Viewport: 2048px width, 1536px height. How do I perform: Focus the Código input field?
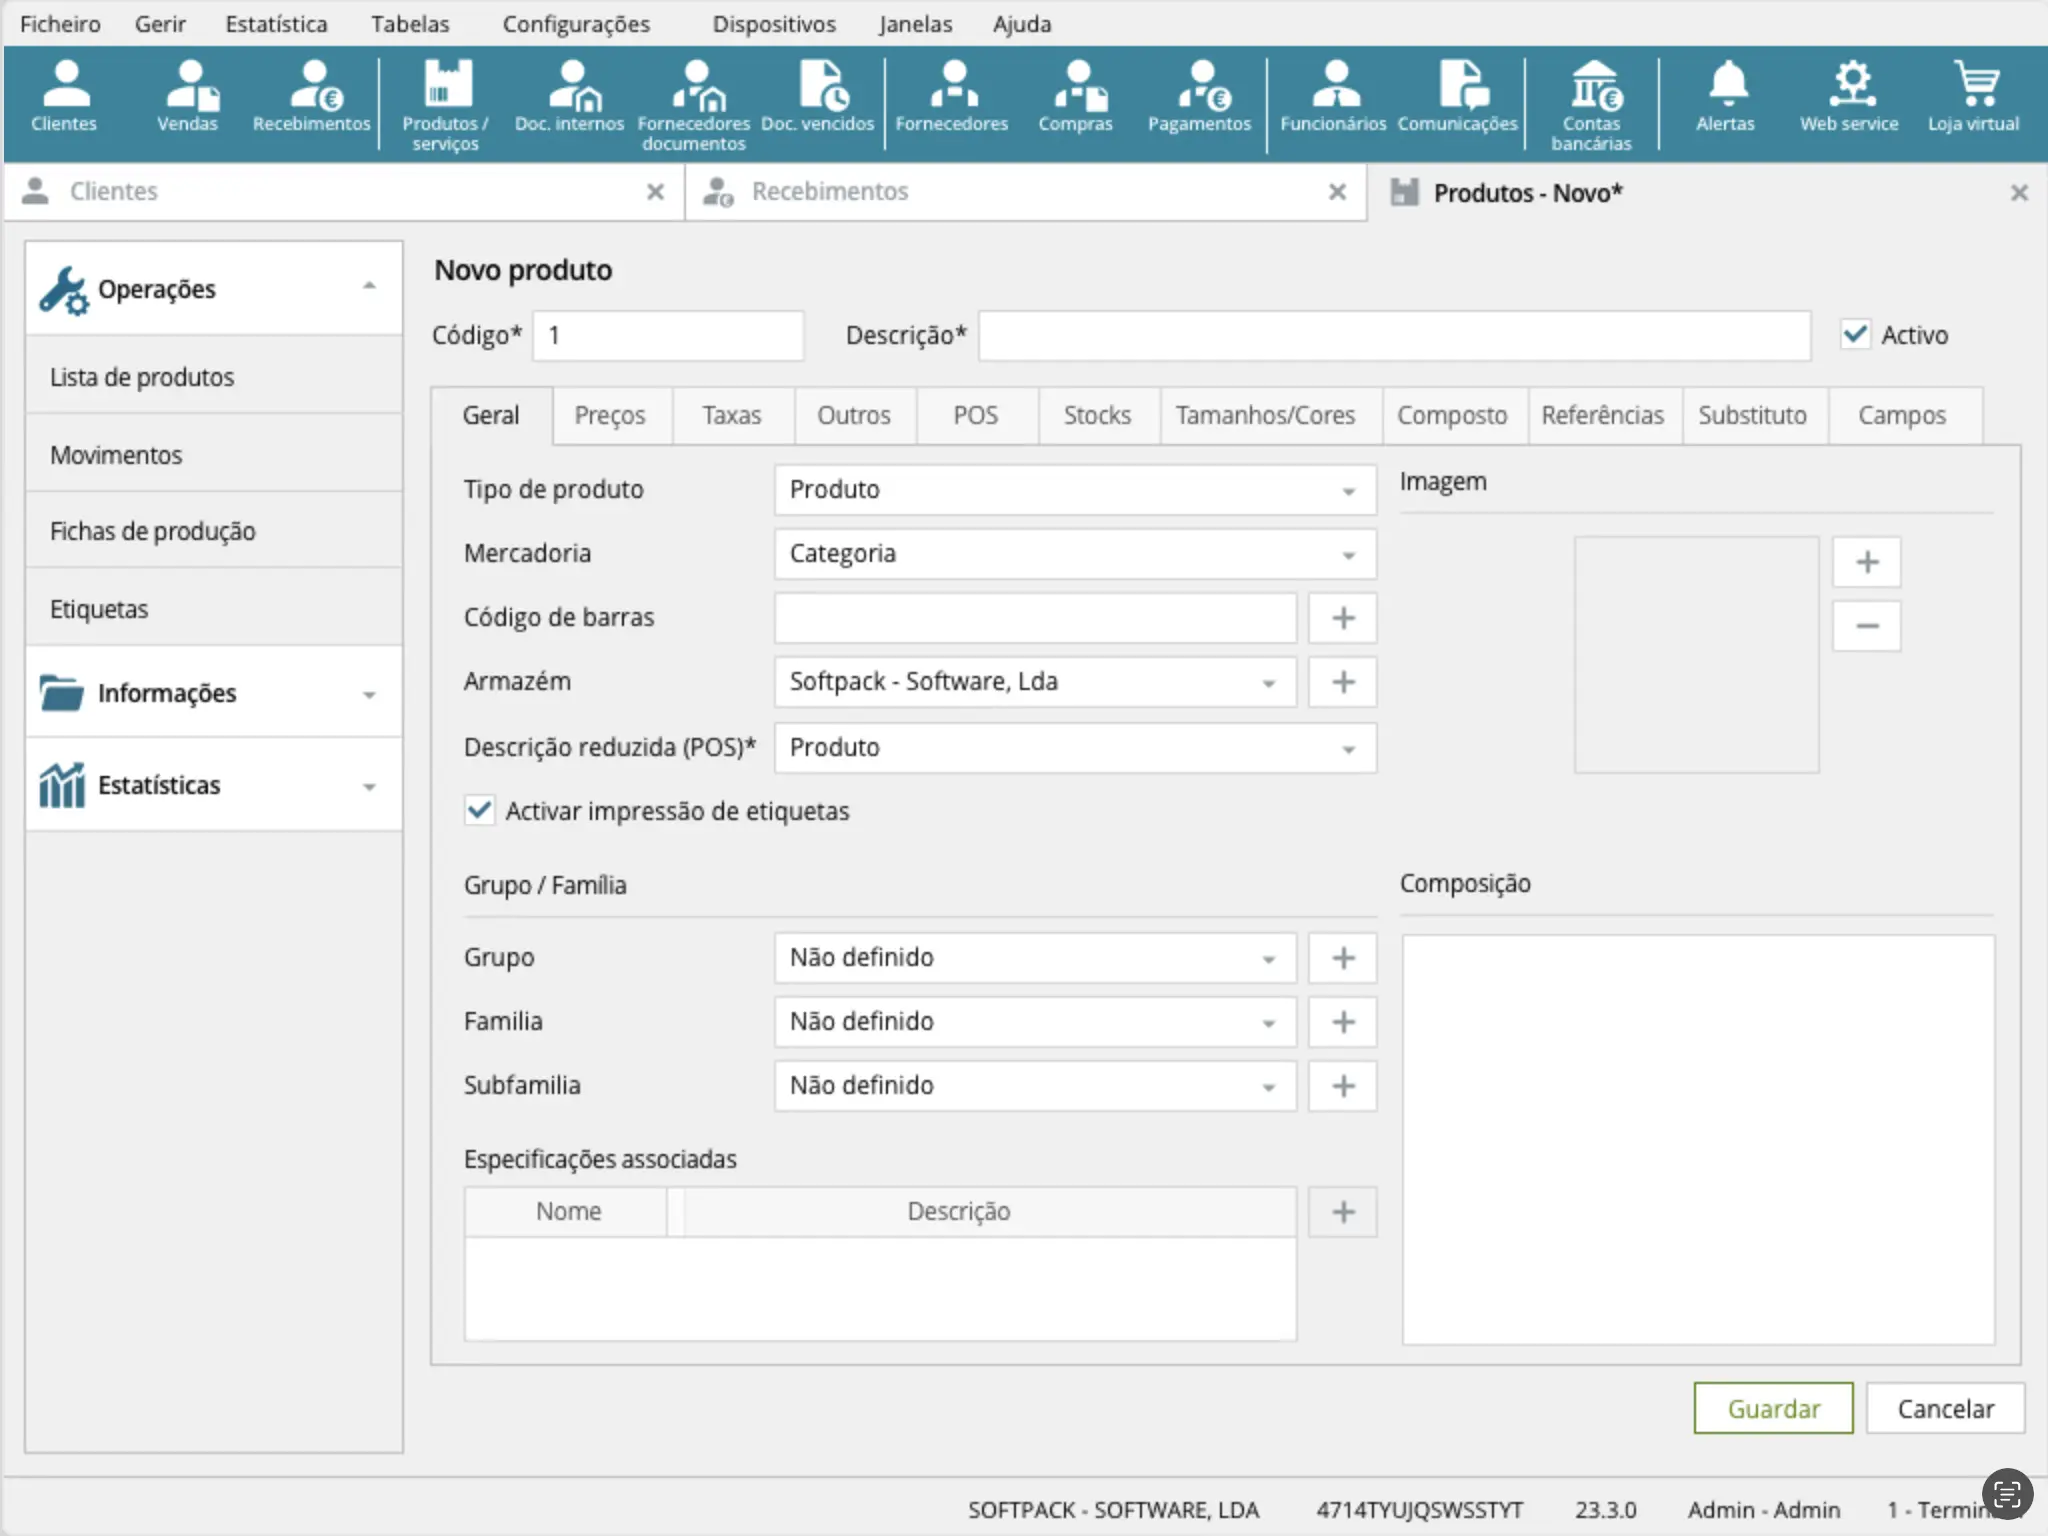tap(668, 335)
